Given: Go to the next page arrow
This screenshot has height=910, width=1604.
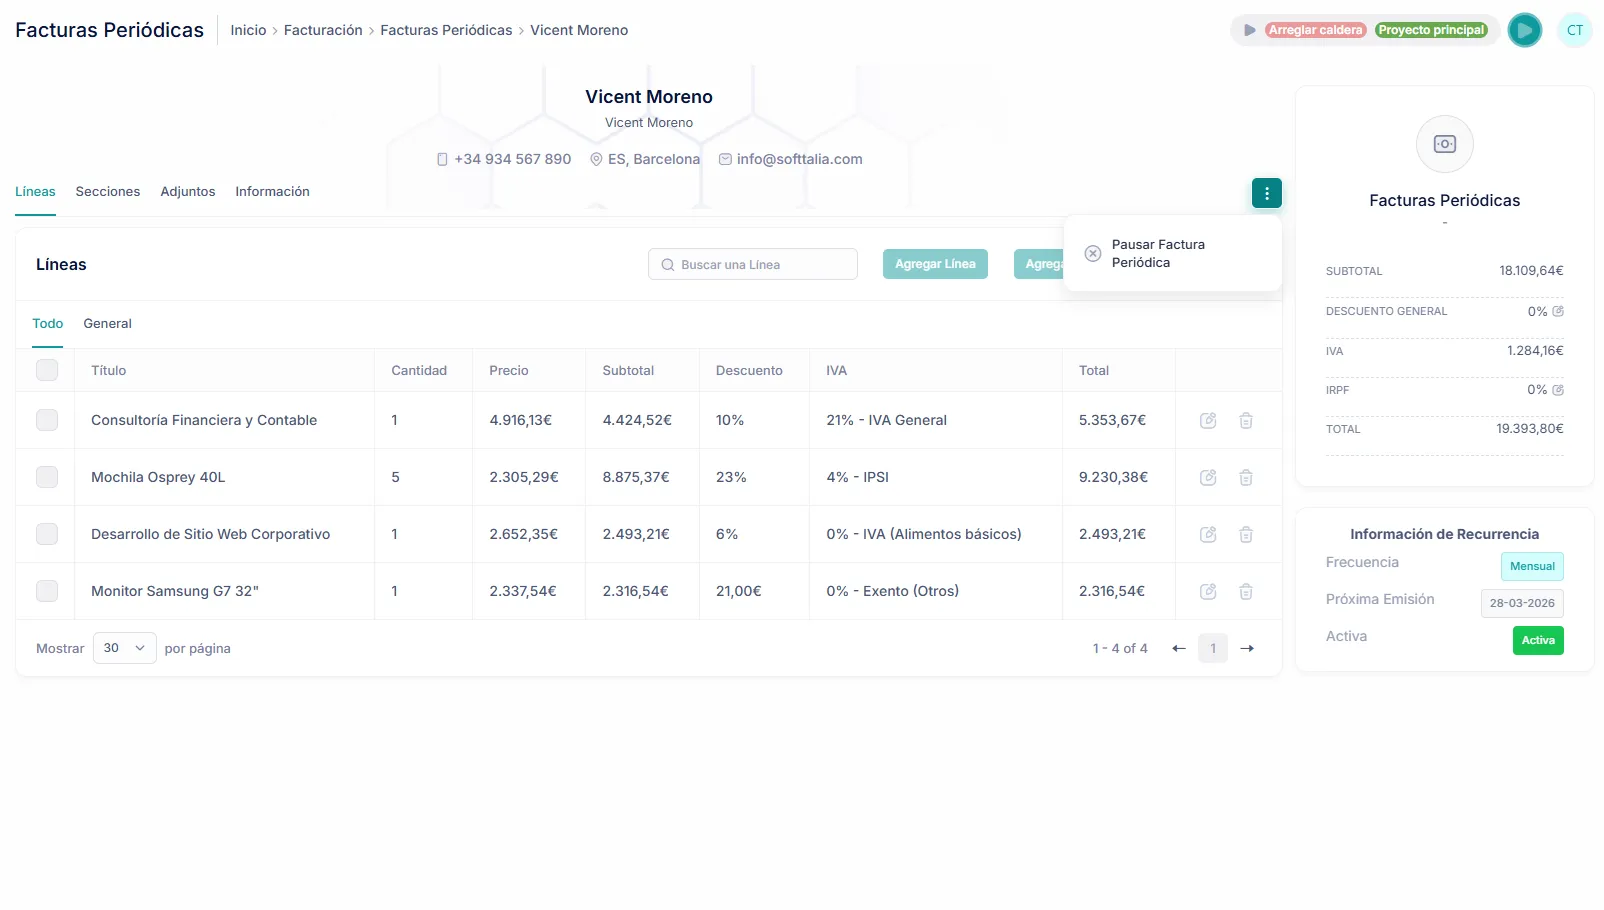Looking at the screenshot, I should click(1247, 649).
